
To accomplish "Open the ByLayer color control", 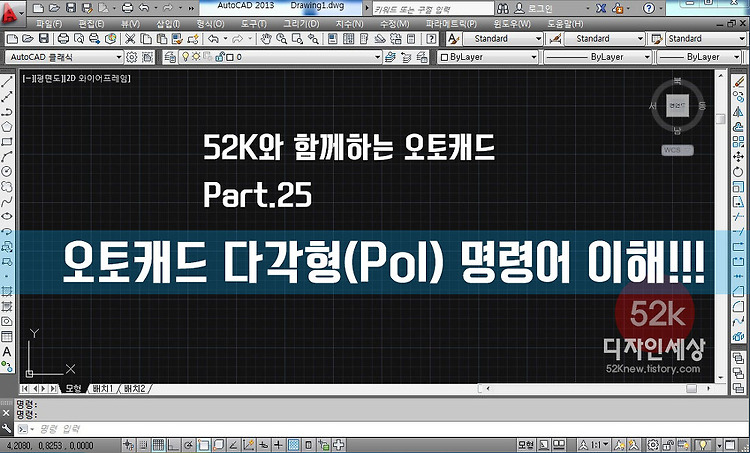I will 488,57.
